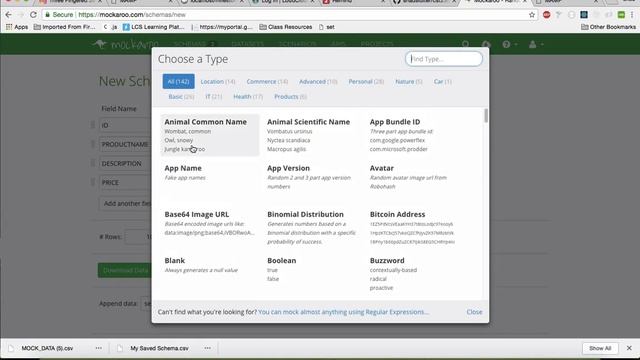Open Imported From Firefox bookmarks folder

pyautogui.click(x=64, y=27)
